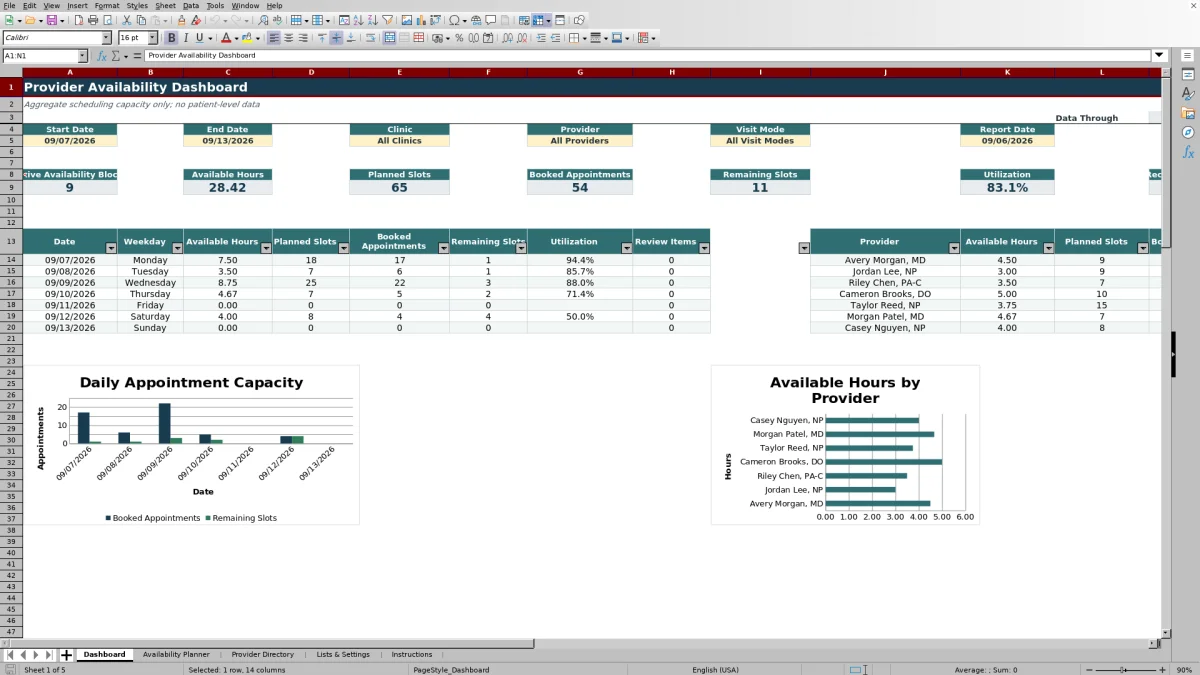Screen dimensions: 1200x675
Task: Click the Save document icon
Action: [50, 20]
